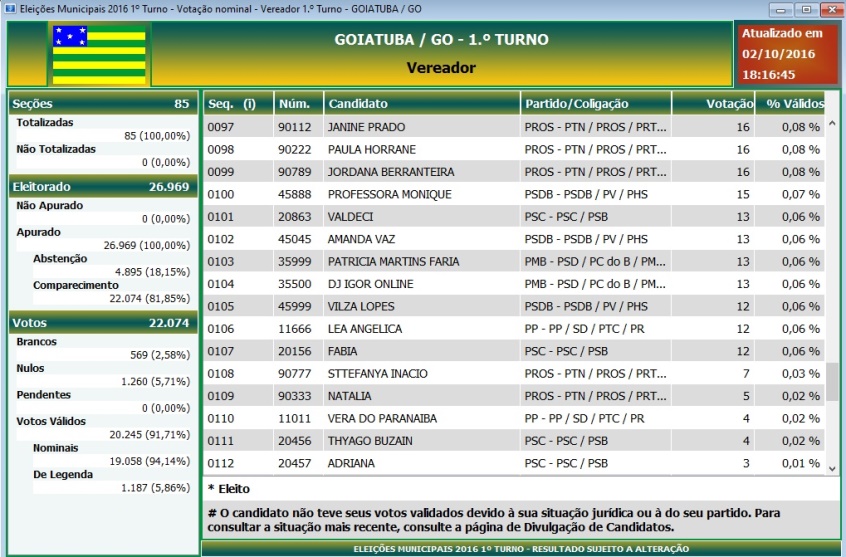Select candidate row JANINE PRADO
Viewport: 846px width, 557px height.
(x=514, y=127)
